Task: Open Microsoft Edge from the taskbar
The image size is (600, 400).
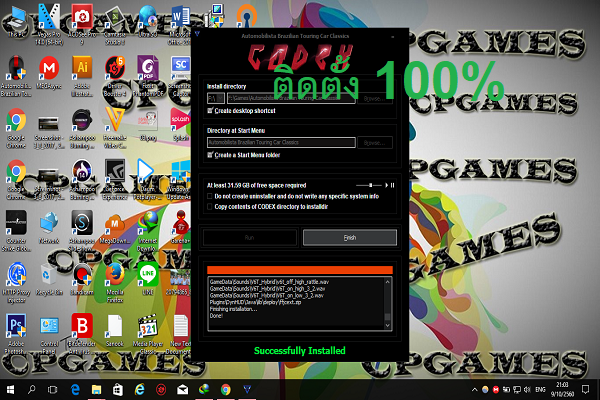Action: [75, 390]
